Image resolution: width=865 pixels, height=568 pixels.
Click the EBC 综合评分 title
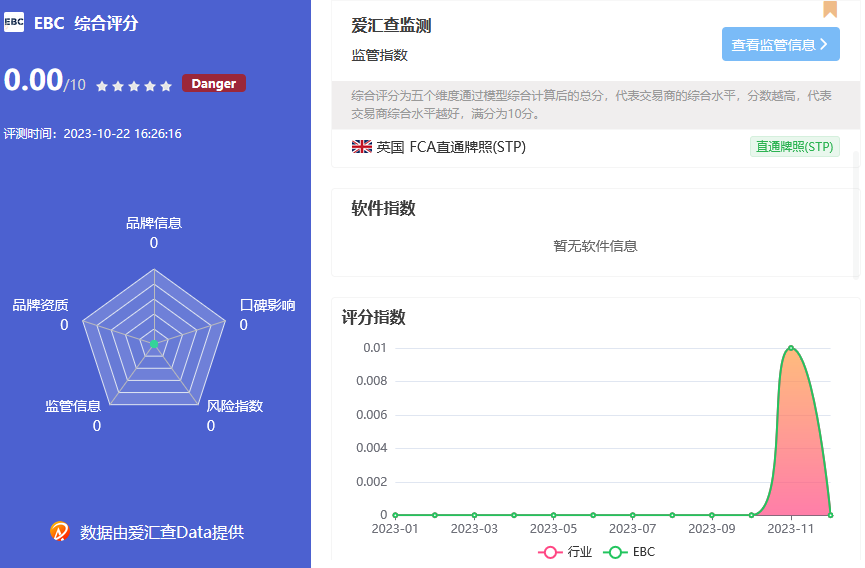click(x=86, y=23)
